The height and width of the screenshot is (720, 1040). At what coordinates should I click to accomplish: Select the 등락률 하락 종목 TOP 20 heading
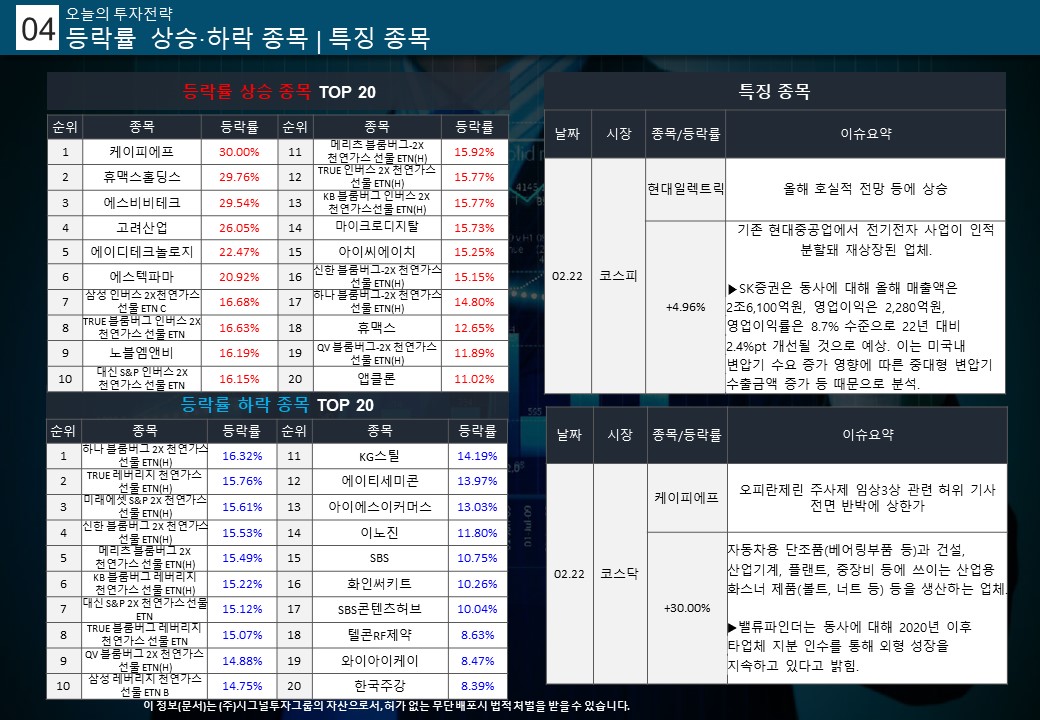(x=277, y=404)
